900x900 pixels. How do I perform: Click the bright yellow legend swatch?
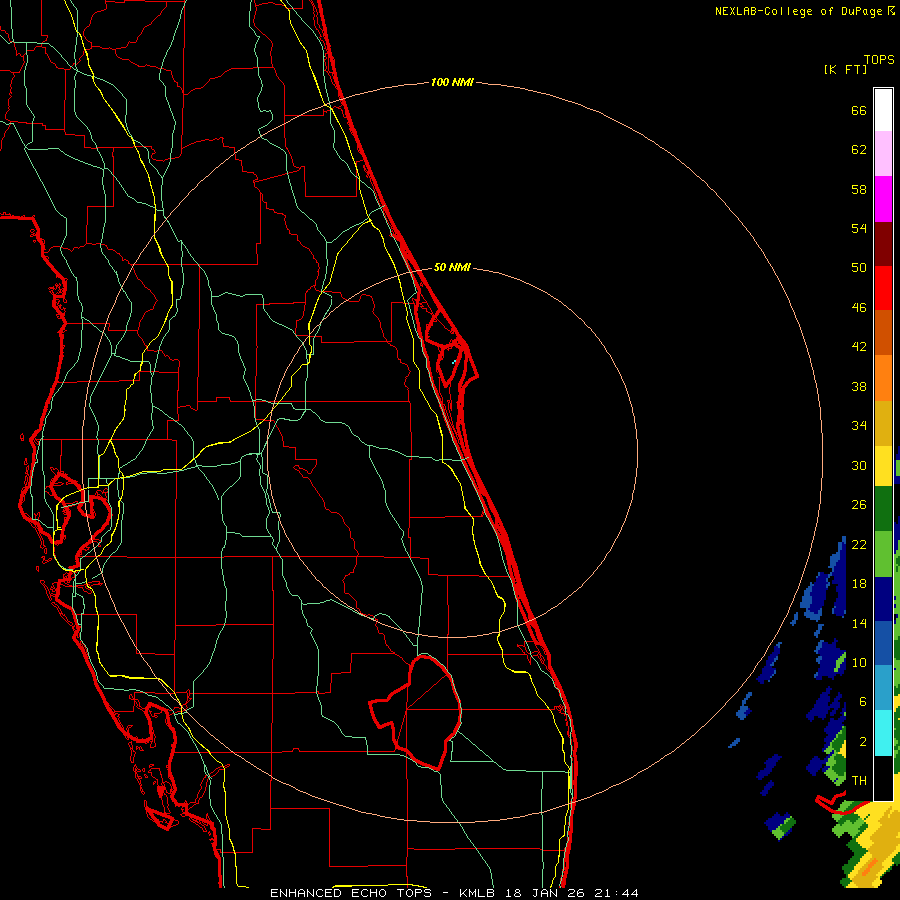(x=883, y=465)
